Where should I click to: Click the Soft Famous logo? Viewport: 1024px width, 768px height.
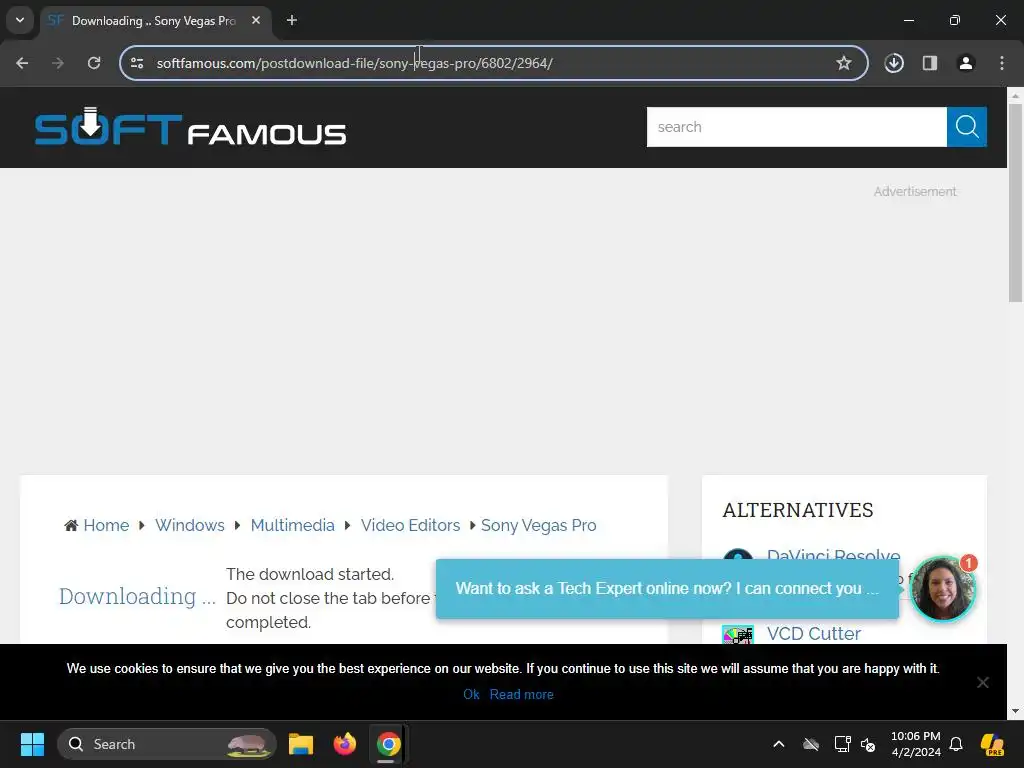pyautogui.click(x=190, y=127)
